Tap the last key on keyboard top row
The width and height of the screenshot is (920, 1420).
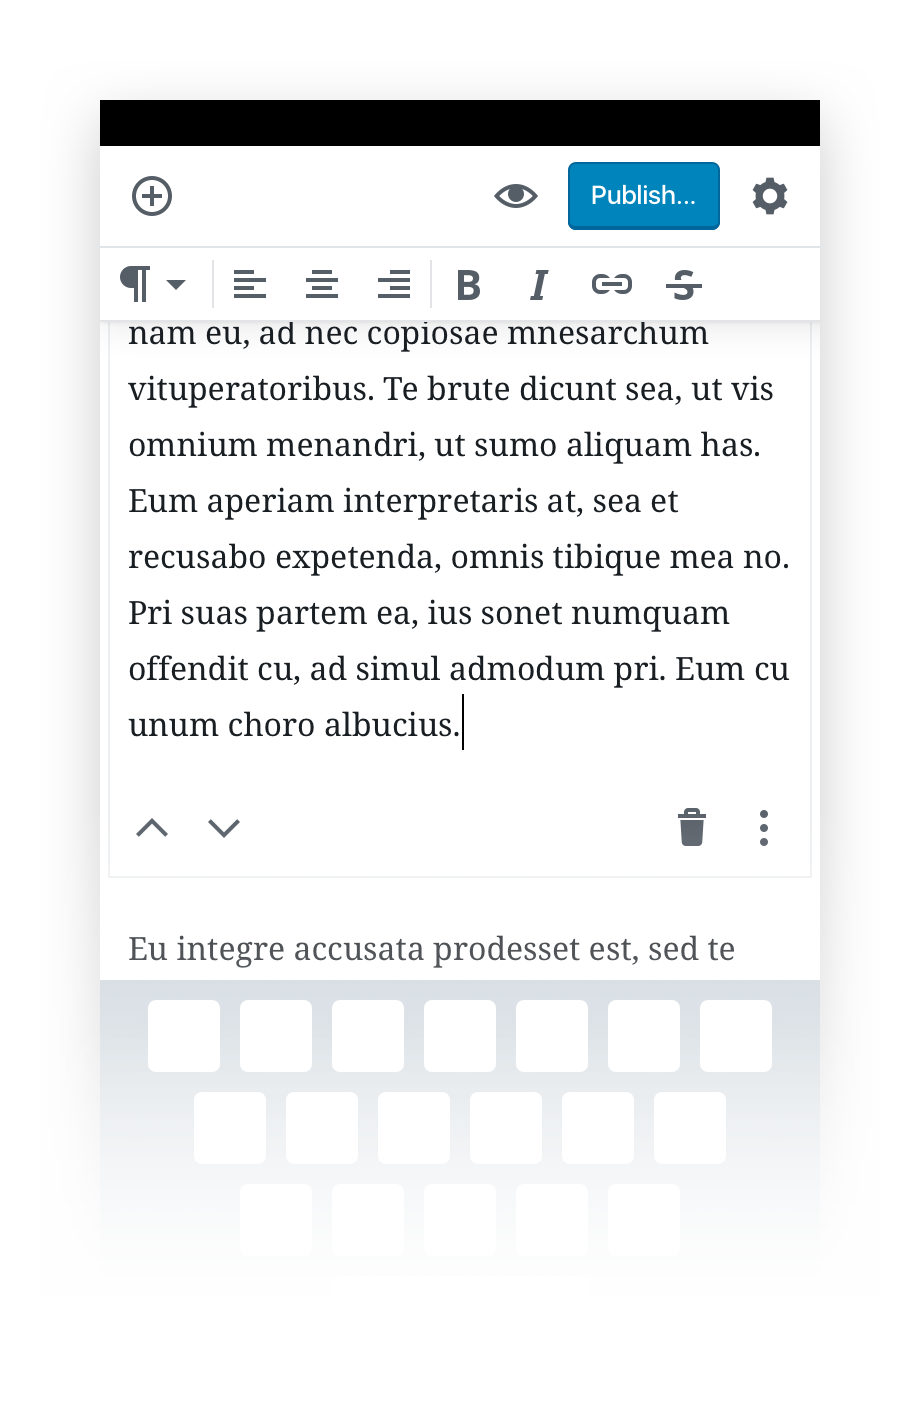tap(736, 1036)
